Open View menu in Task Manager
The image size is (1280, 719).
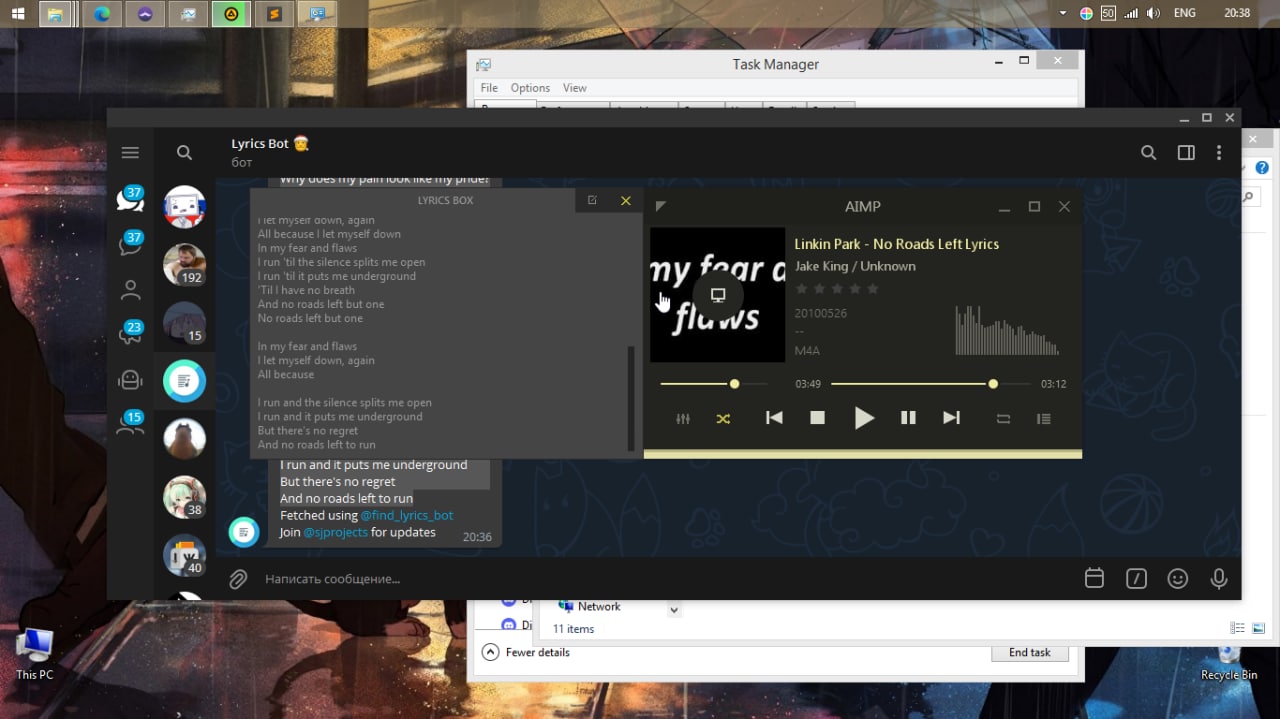coord(574,88)
